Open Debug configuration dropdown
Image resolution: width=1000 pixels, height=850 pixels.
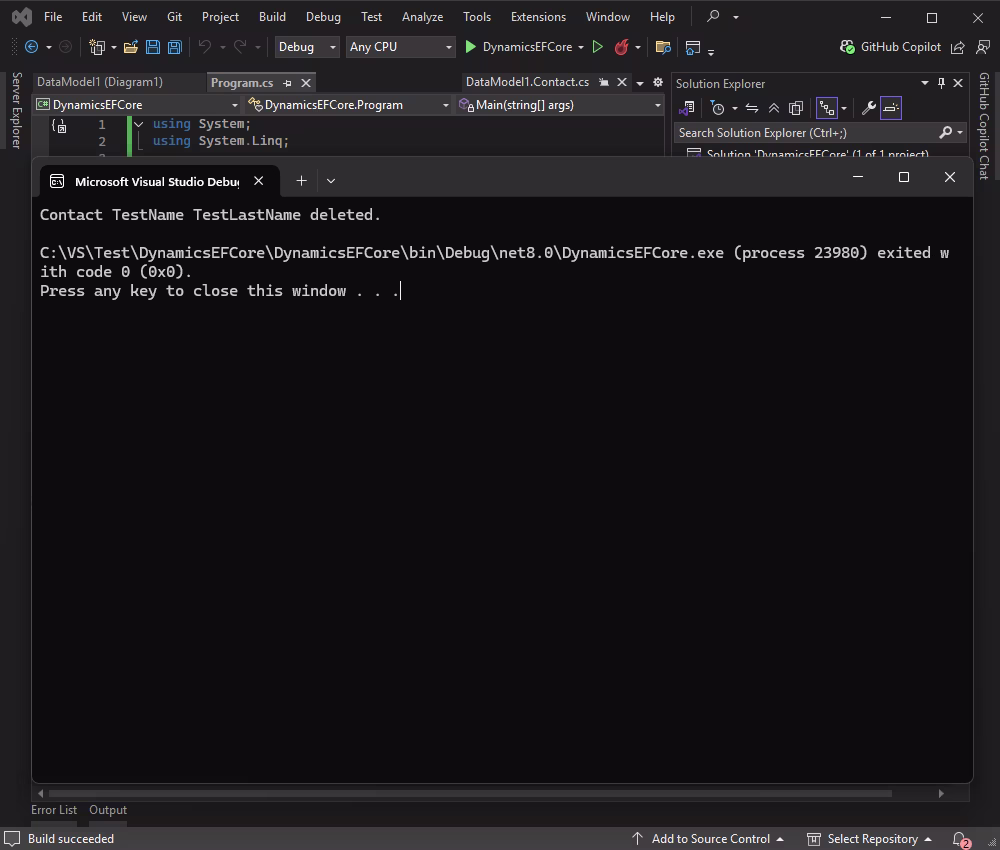(306, 47)
